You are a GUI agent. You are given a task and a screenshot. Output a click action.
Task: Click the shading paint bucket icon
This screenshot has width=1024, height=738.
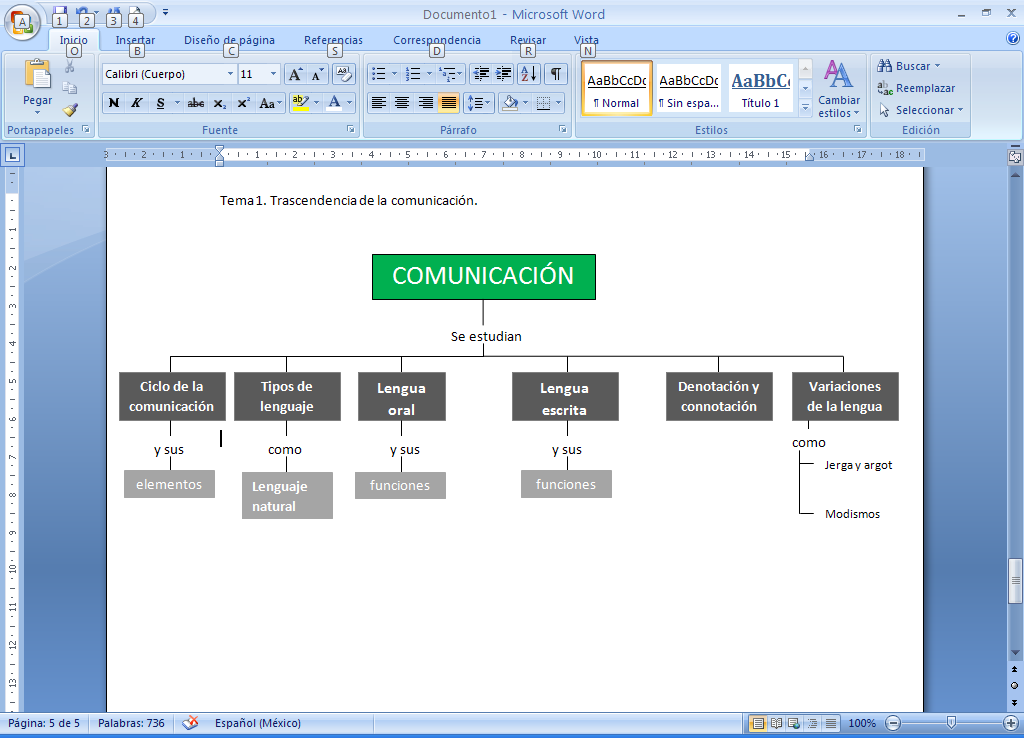(x=510, y=103)
